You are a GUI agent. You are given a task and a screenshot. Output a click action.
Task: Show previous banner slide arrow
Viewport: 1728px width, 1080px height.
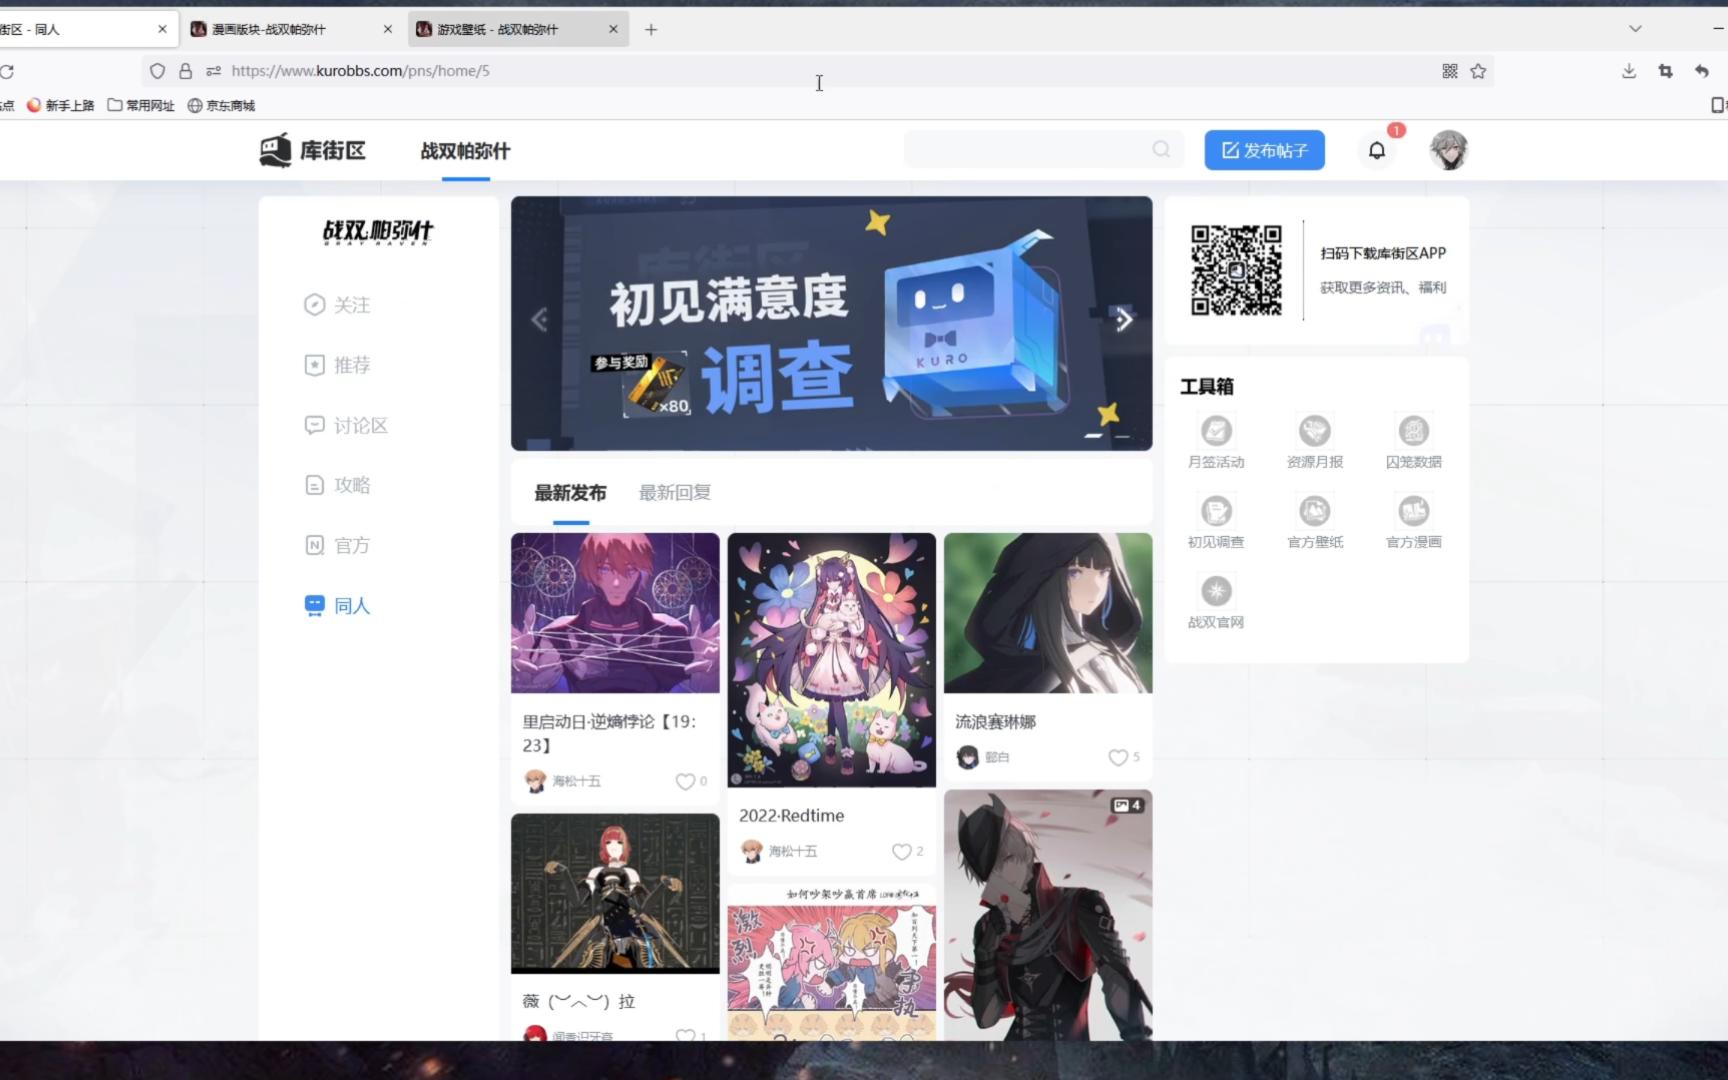(x=539, y=320)
